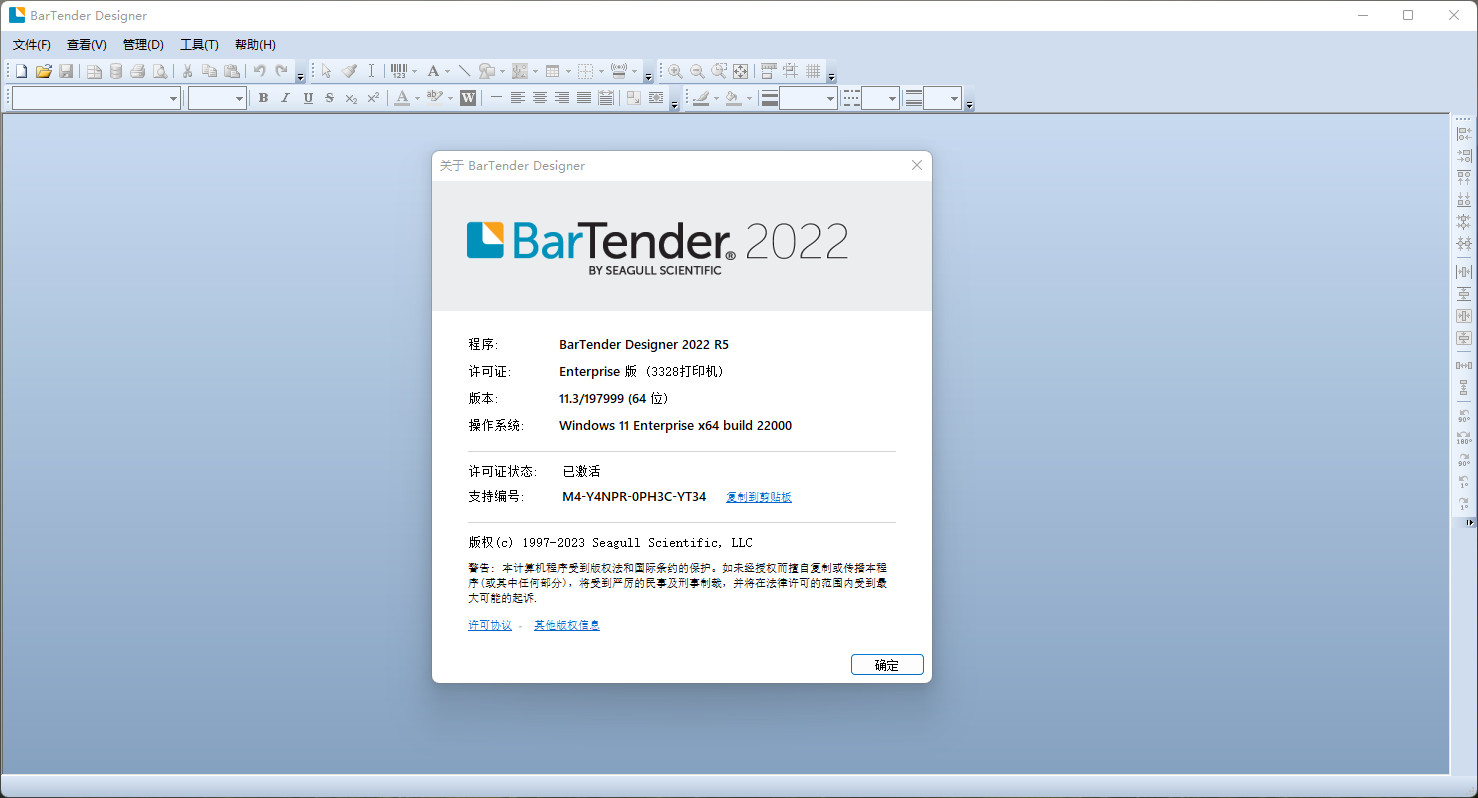Expand the barcode tool dropdown arrow
Image resolution: width=1478 pixels, height=798 pixels.
414,72
